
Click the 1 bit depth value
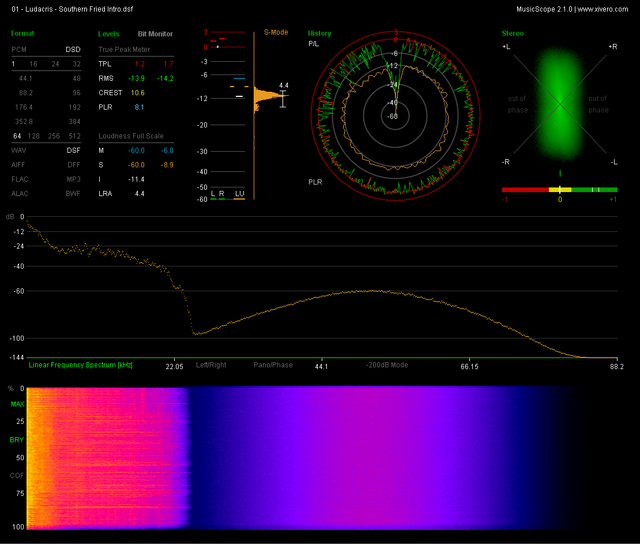(x=13, y=64)
